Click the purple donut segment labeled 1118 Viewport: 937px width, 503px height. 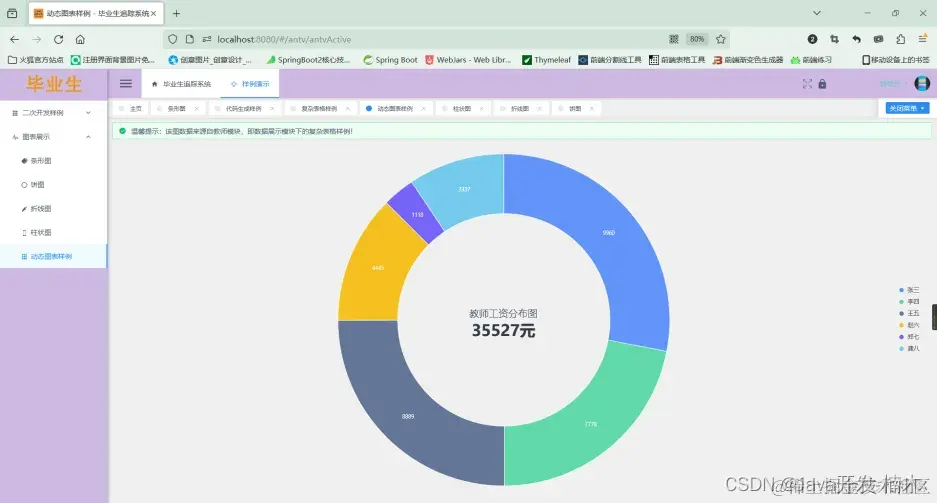coord(417,214)
